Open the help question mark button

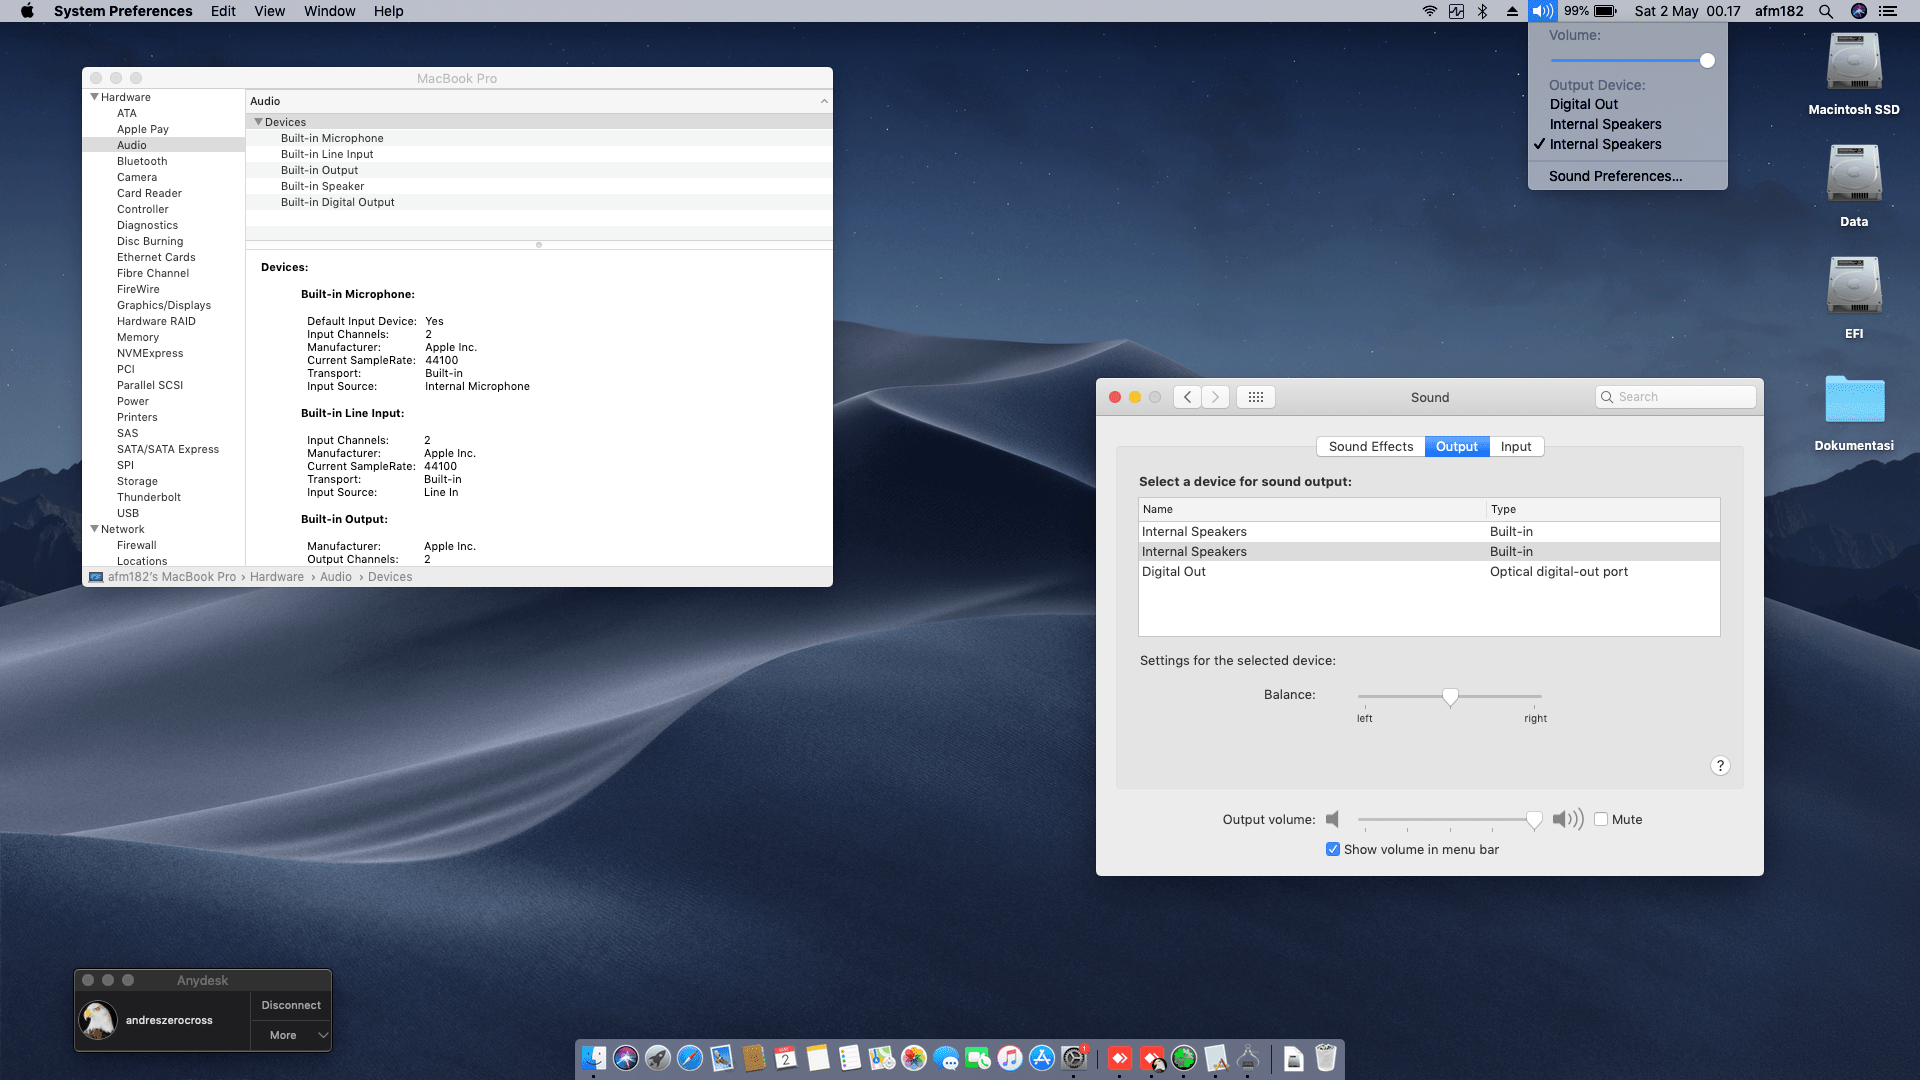(x=1720, y=765)
